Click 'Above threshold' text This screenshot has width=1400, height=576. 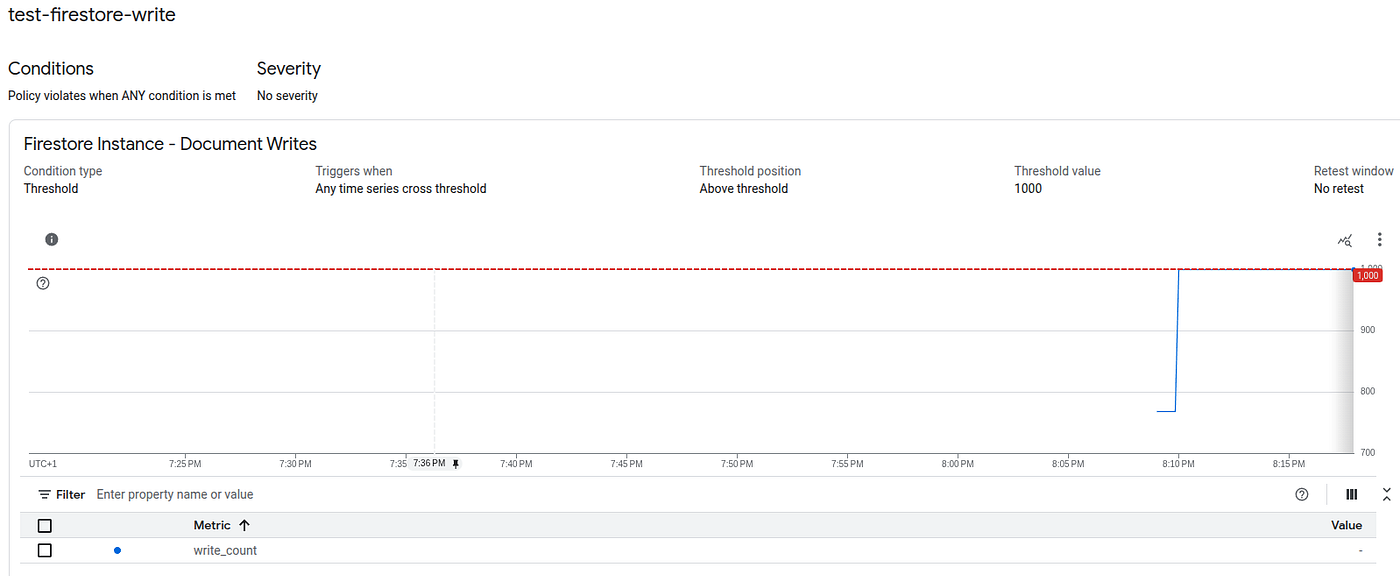[744, 189]
